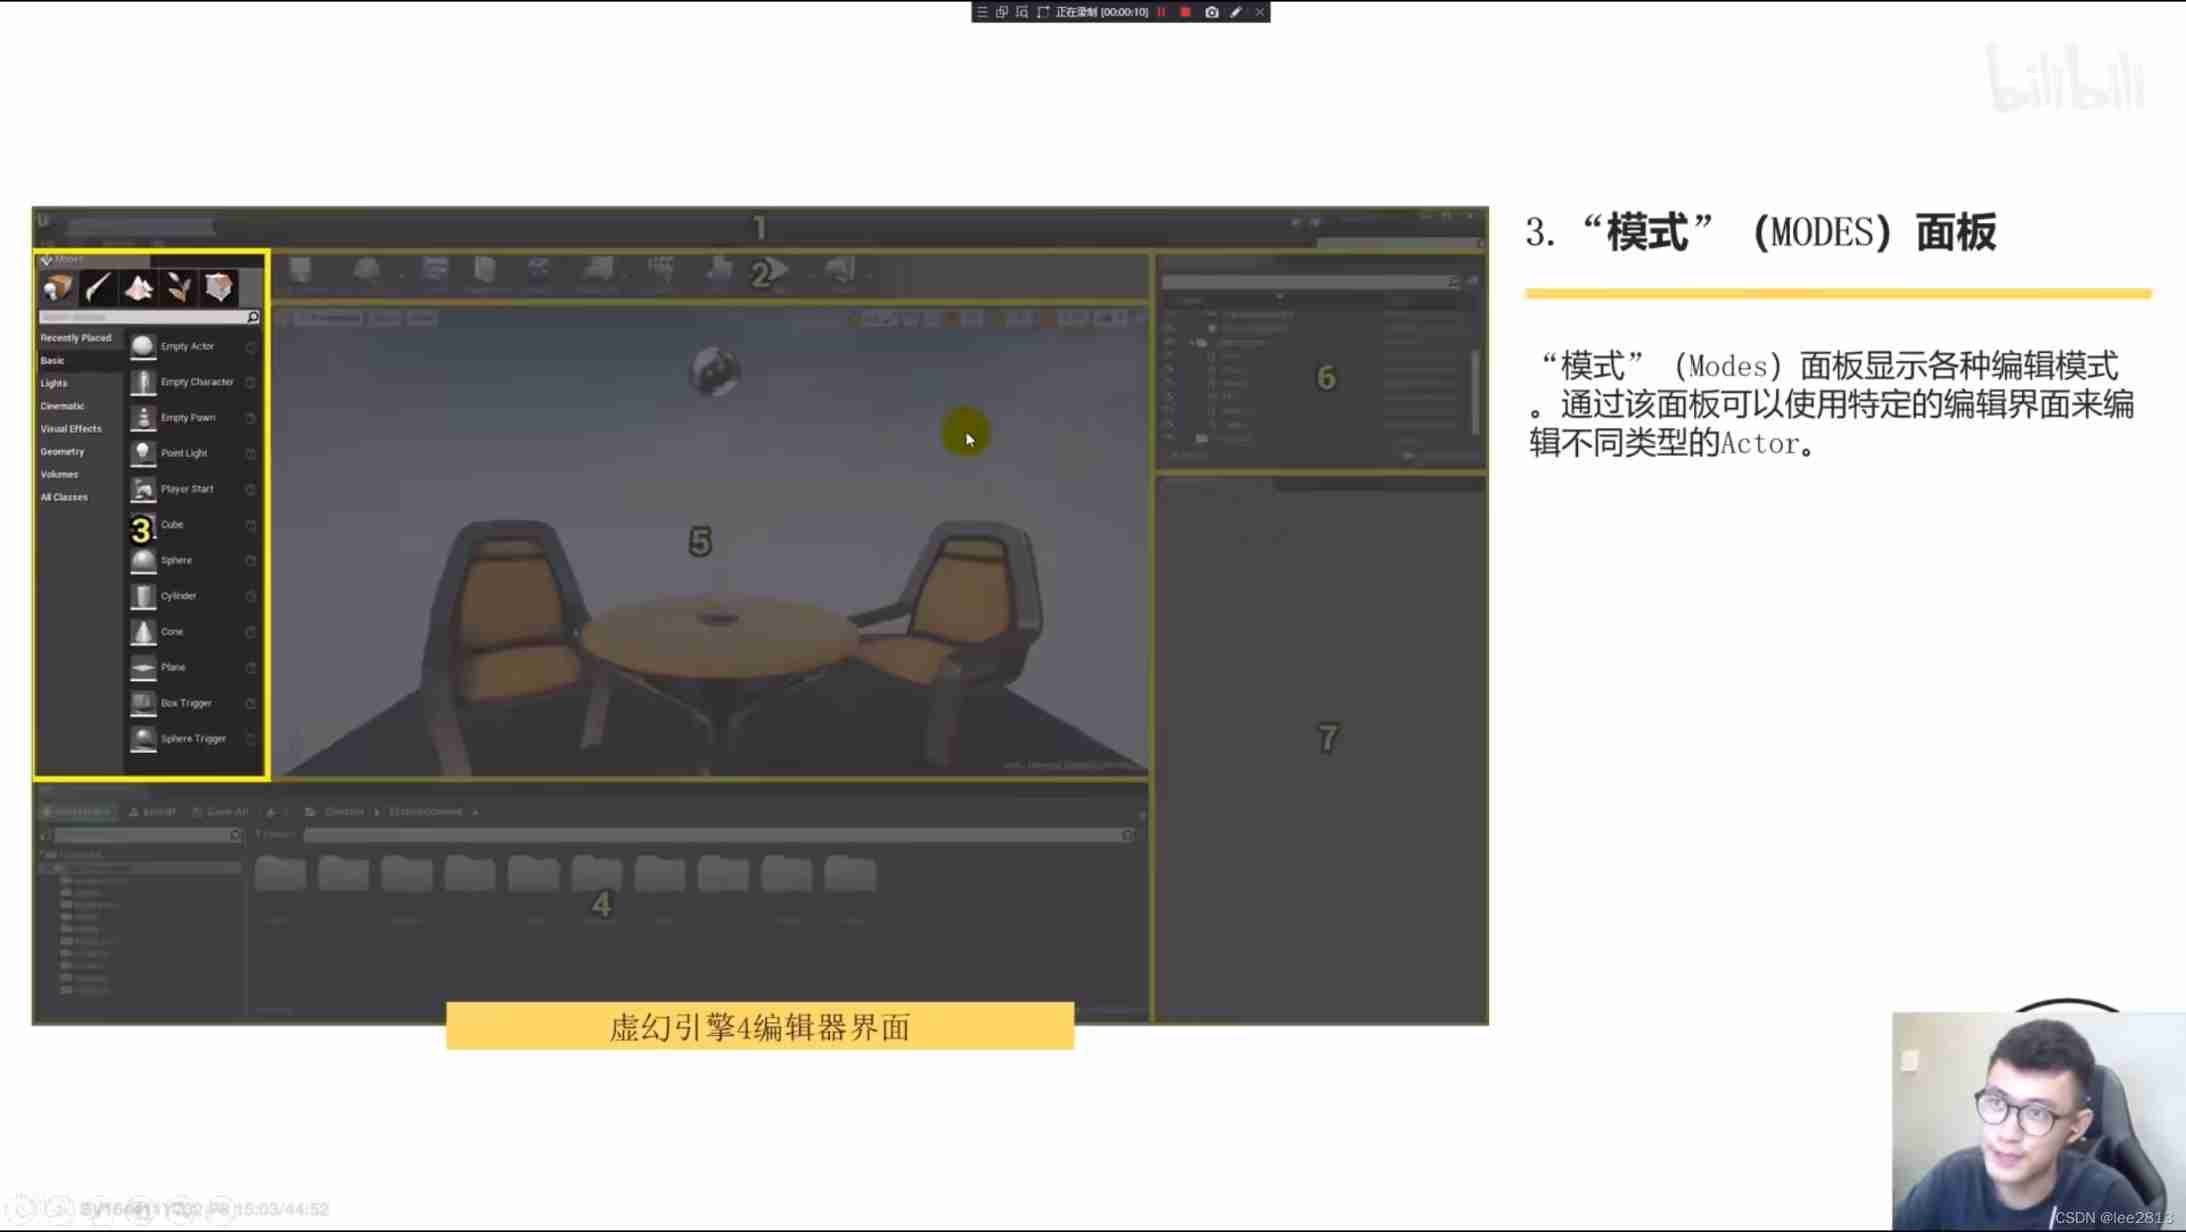Open the Volumes category
Image resolution: width=2186 pixels, height=1232 pixels.
pyautogui.click(x=59, y=475)
